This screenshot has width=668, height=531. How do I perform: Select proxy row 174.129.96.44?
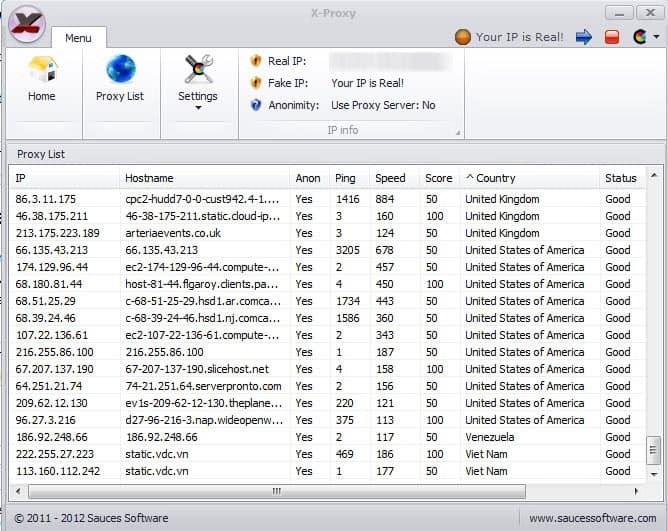tap(328, 267)
